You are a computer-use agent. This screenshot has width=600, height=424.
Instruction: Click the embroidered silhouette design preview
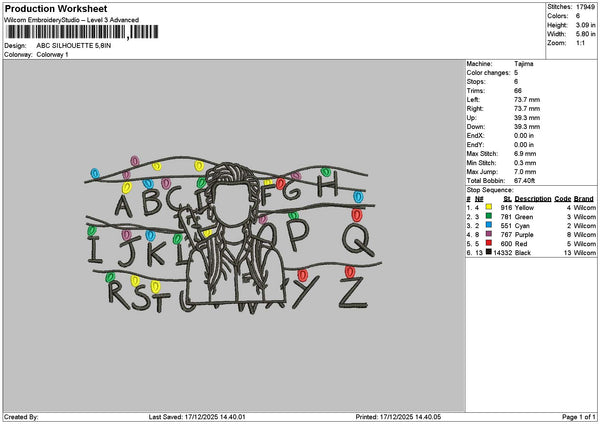233,235
